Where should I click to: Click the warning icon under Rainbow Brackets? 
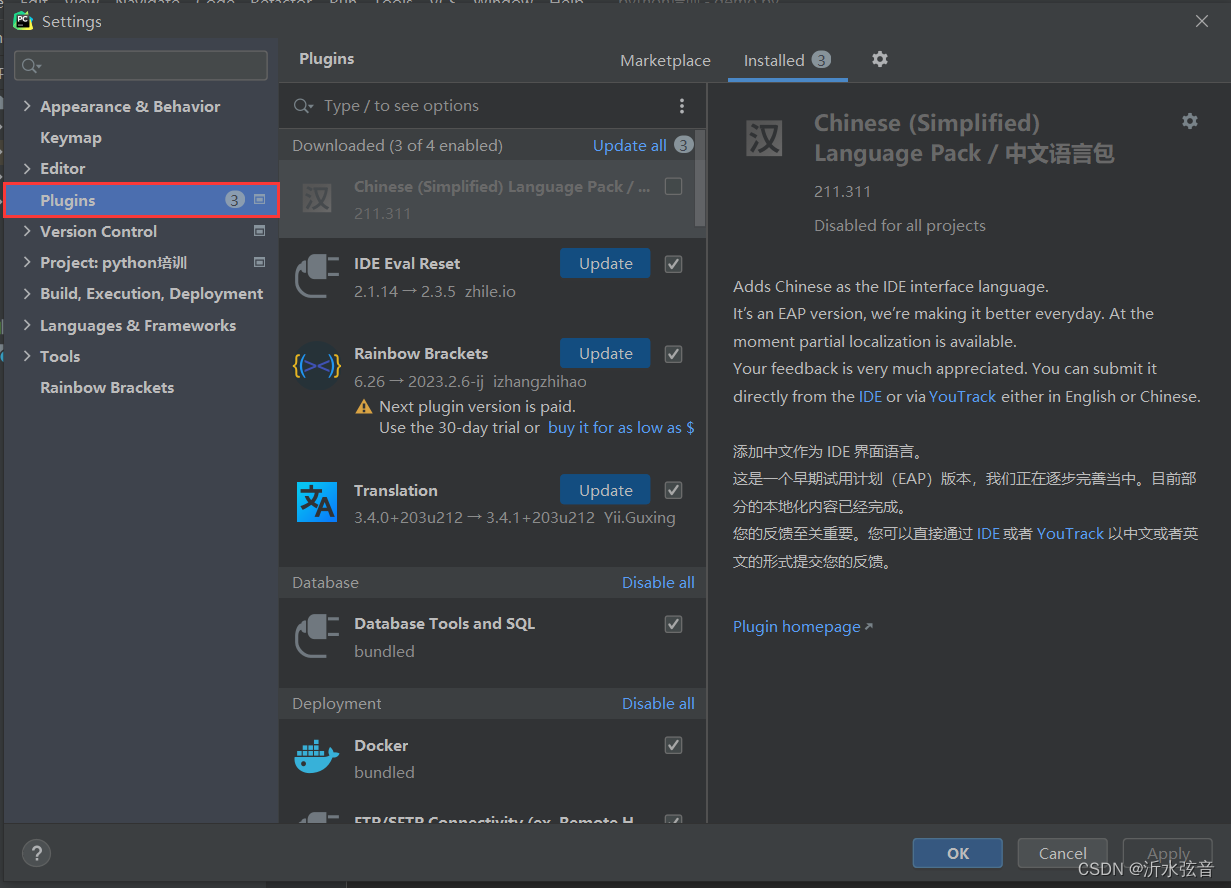coord(364,407)
